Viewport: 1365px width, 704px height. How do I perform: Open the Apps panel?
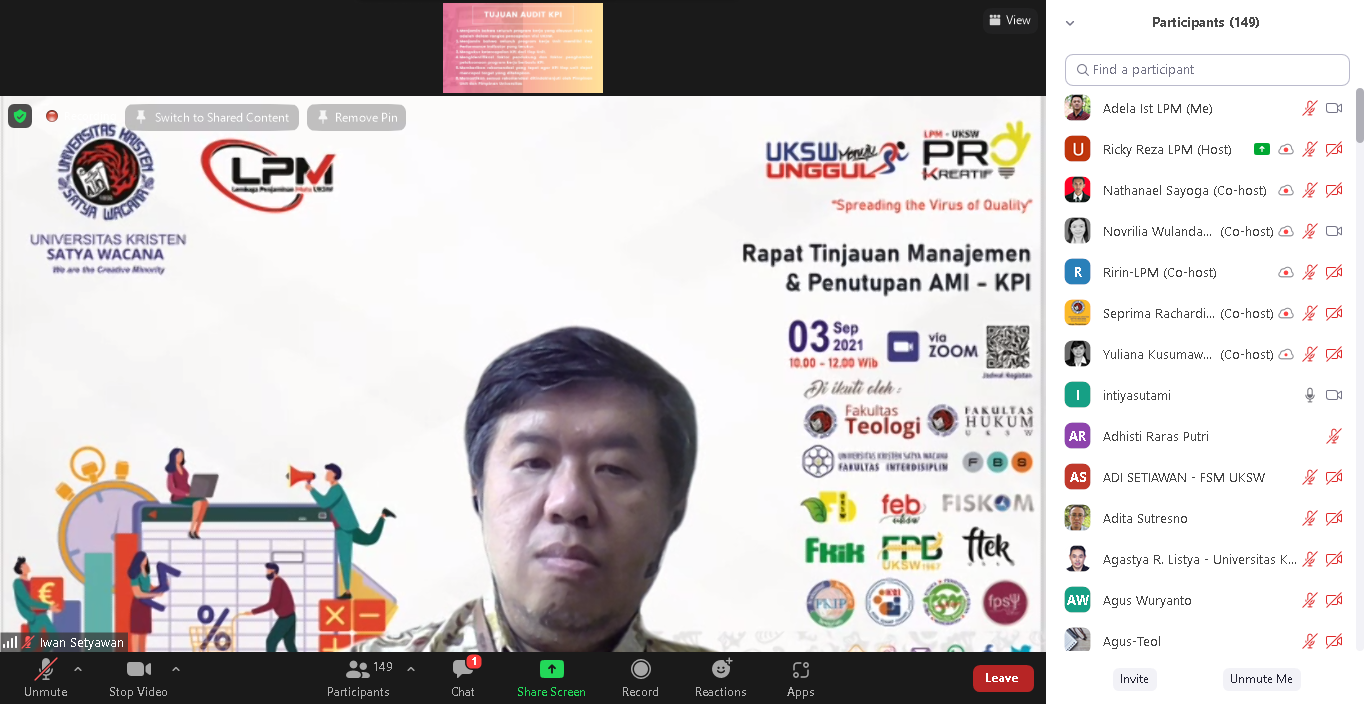800,677
